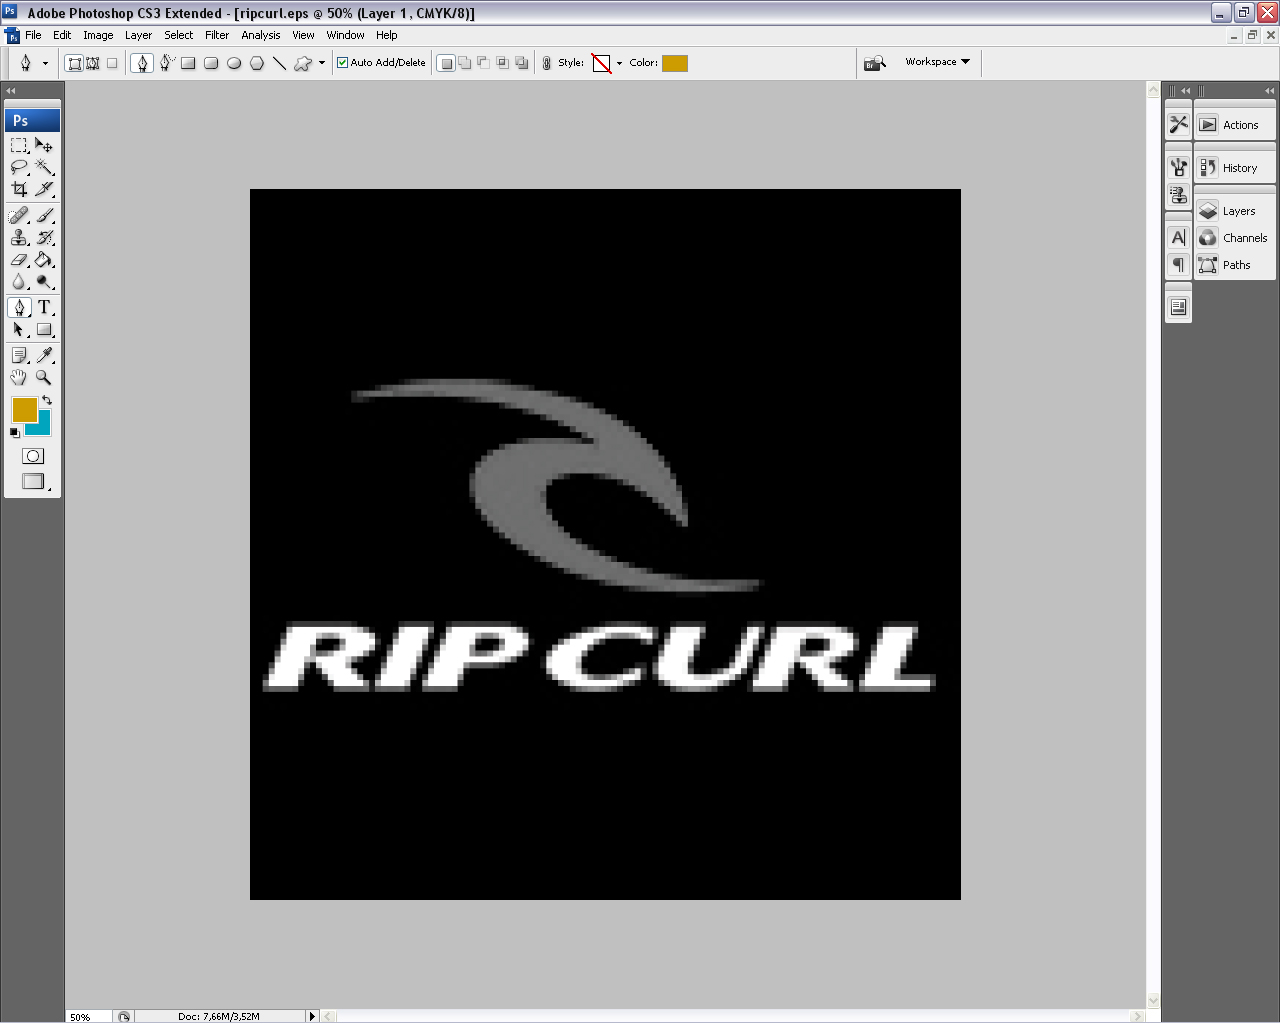Open the Tool Presets panel icon
This screenshot has height=1024, width=1280.
tap(1179, 124)
